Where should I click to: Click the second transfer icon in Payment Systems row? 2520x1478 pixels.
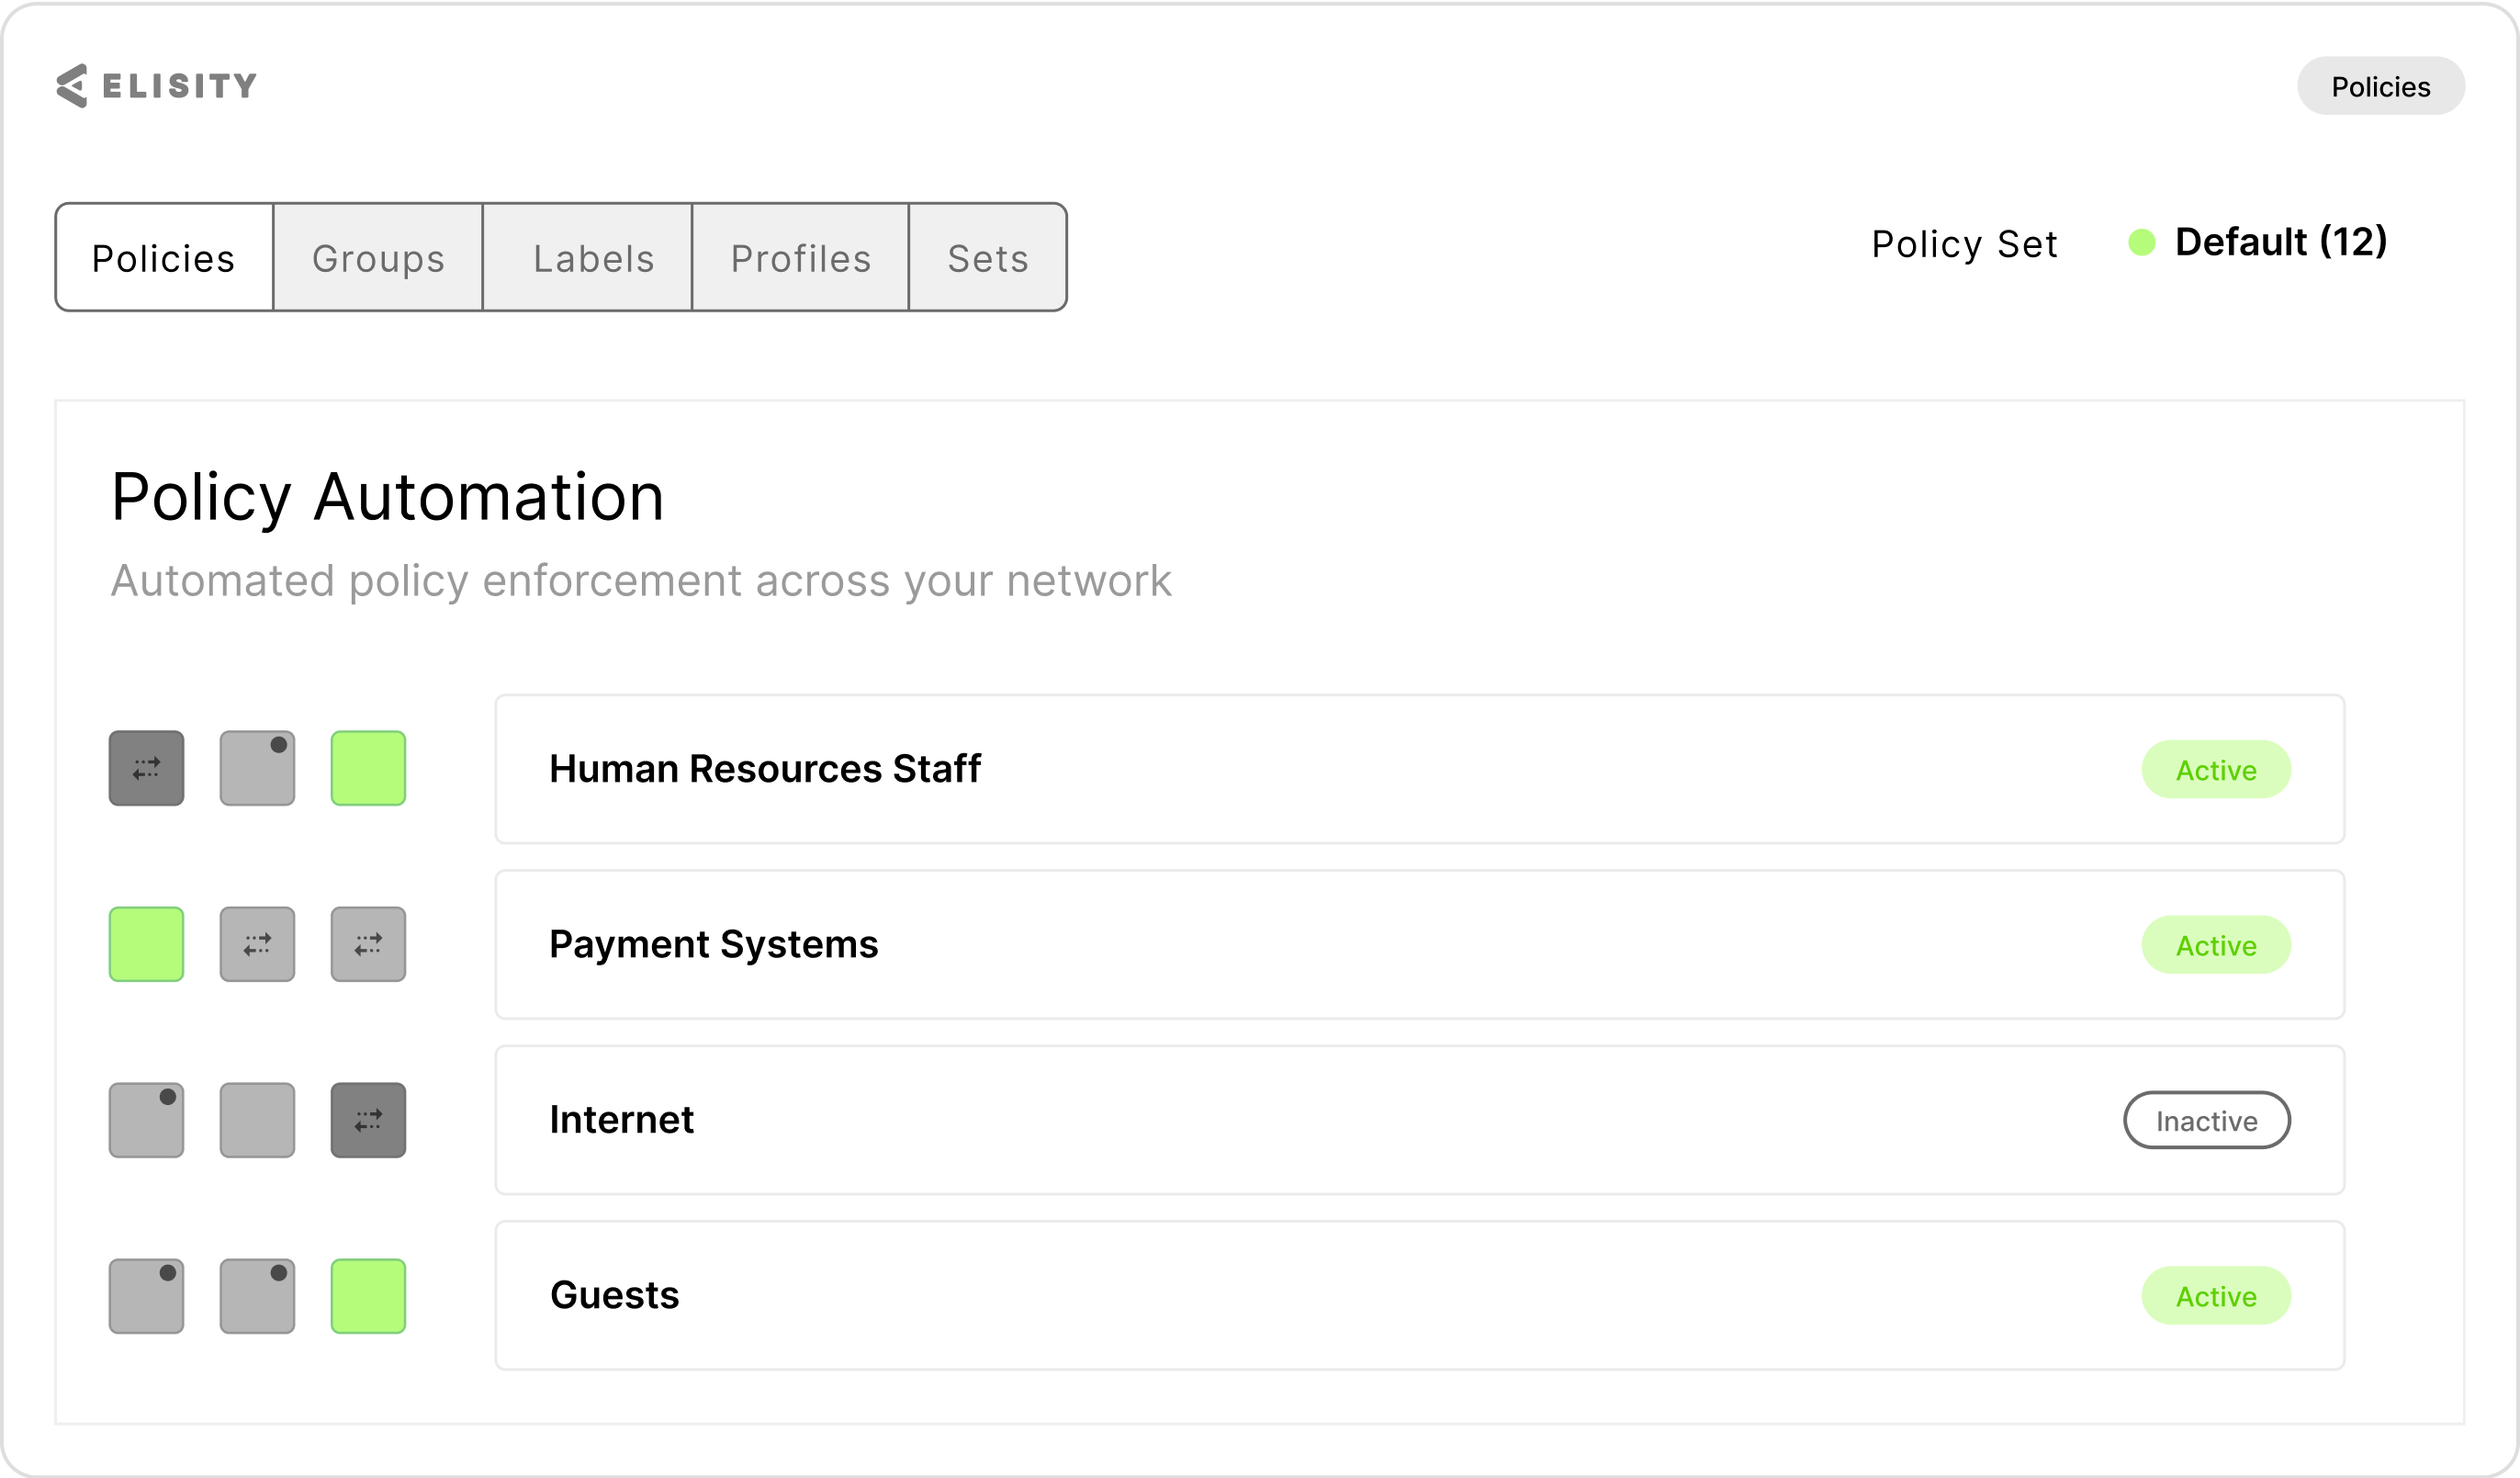click(x=368, y=944)
